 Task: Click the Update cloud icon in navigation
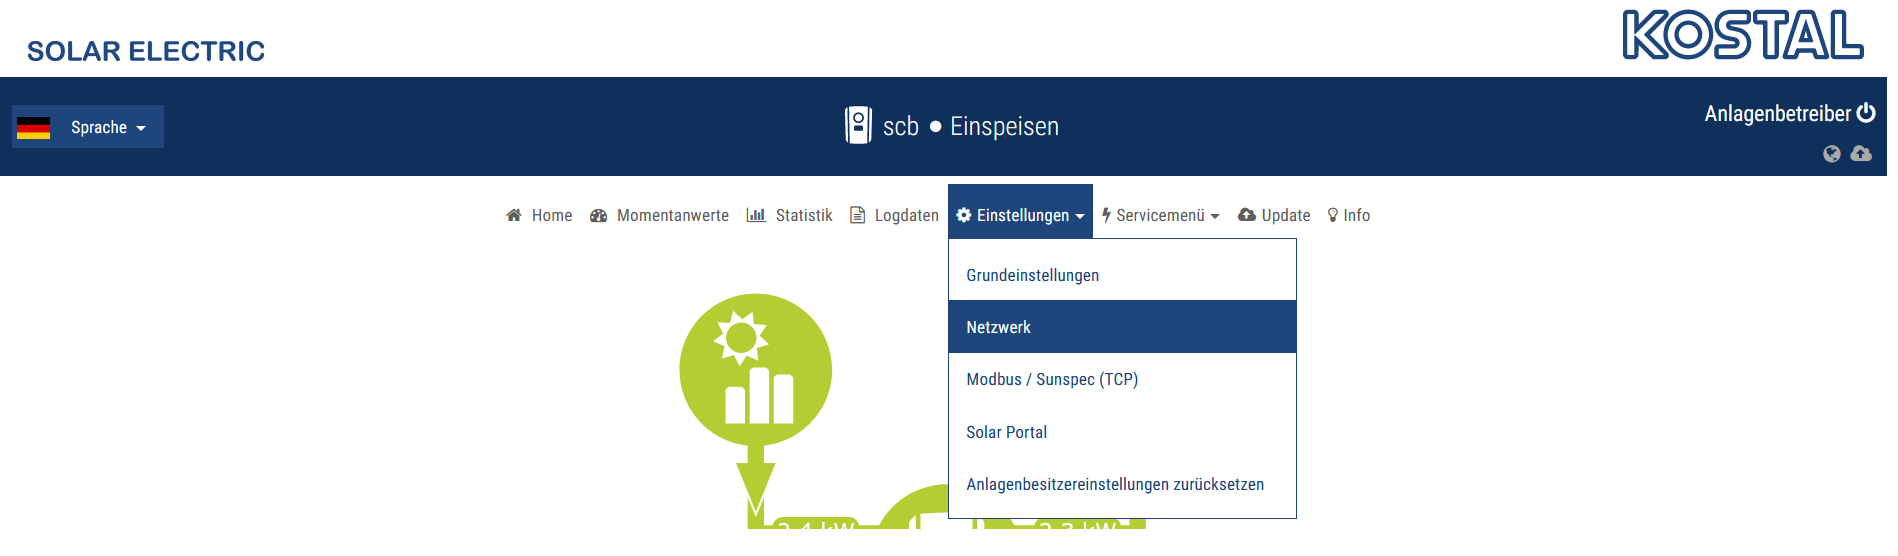1247,215
